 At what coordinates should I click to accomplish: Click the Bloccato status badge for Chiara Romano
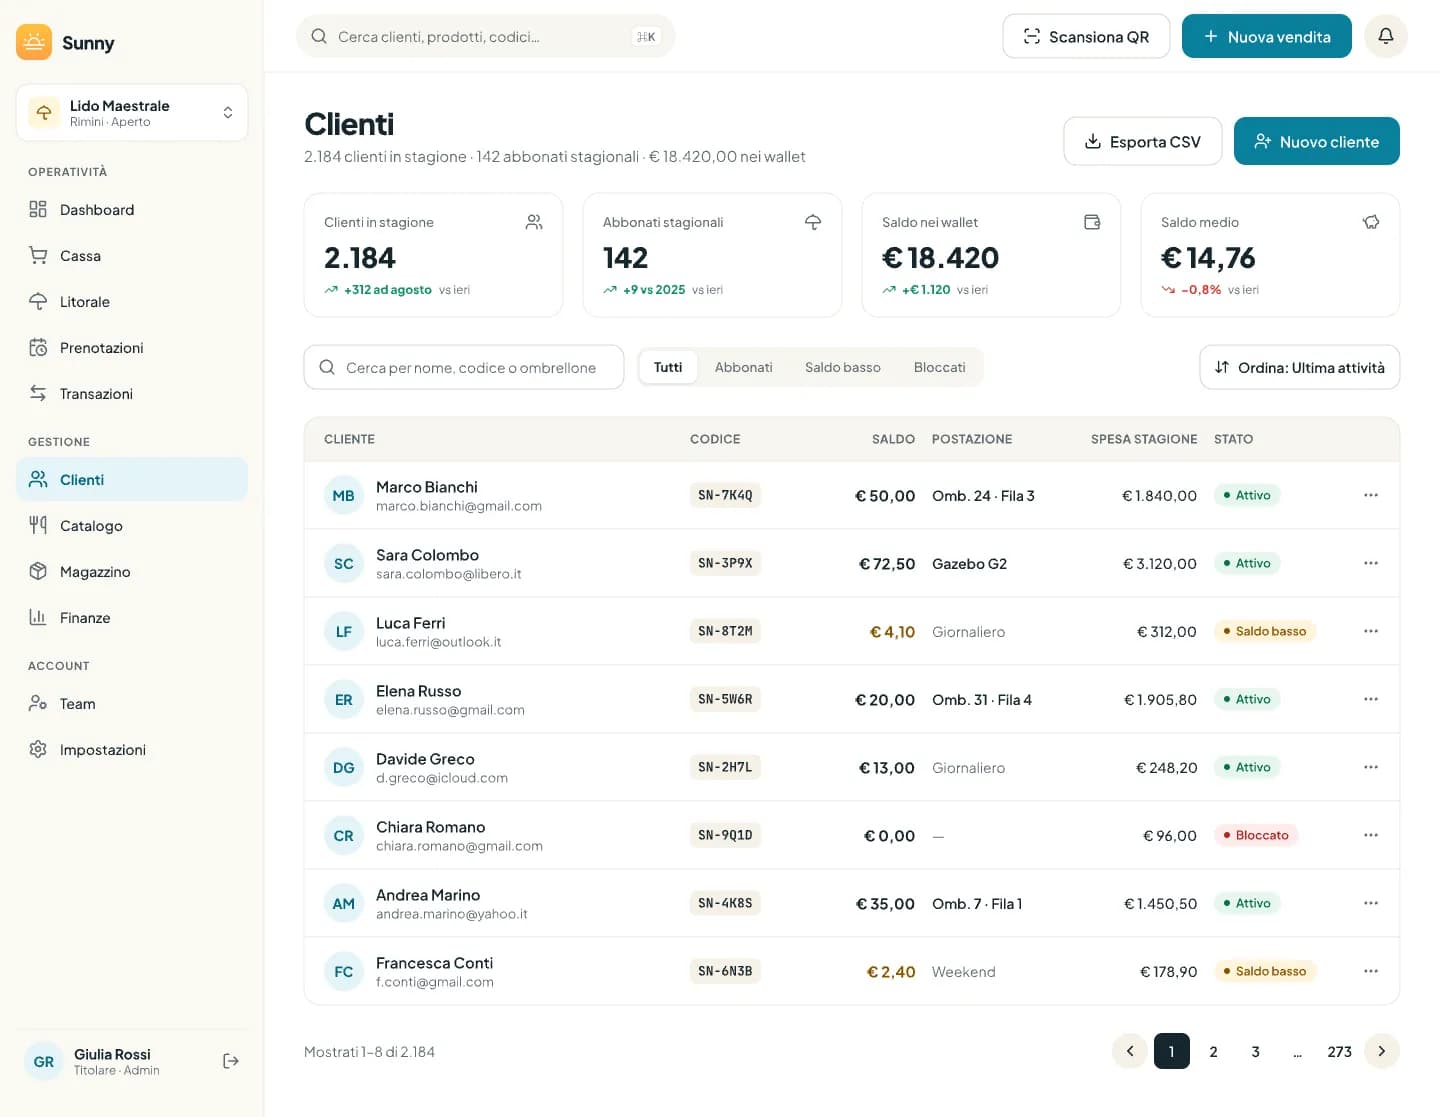click(1256, 835)
